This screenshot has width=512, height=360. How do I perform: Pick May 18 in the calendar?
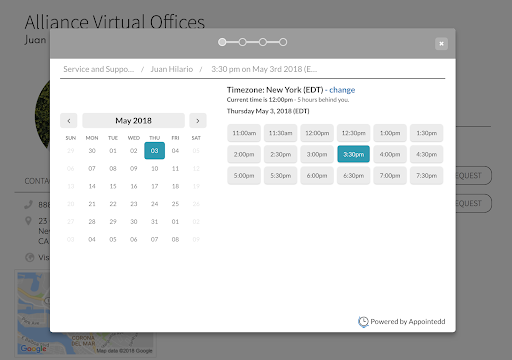(x=175, y=186)
